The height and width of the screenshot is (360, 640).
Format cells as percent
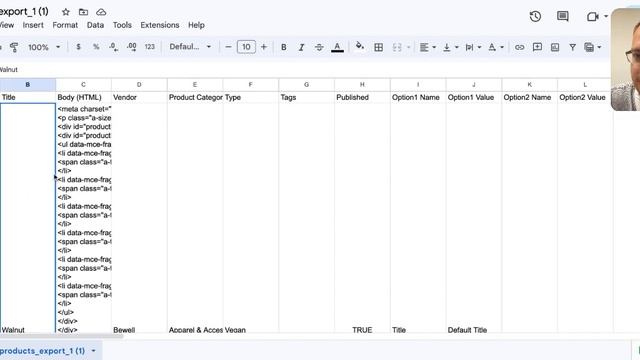tap(96, 47)
